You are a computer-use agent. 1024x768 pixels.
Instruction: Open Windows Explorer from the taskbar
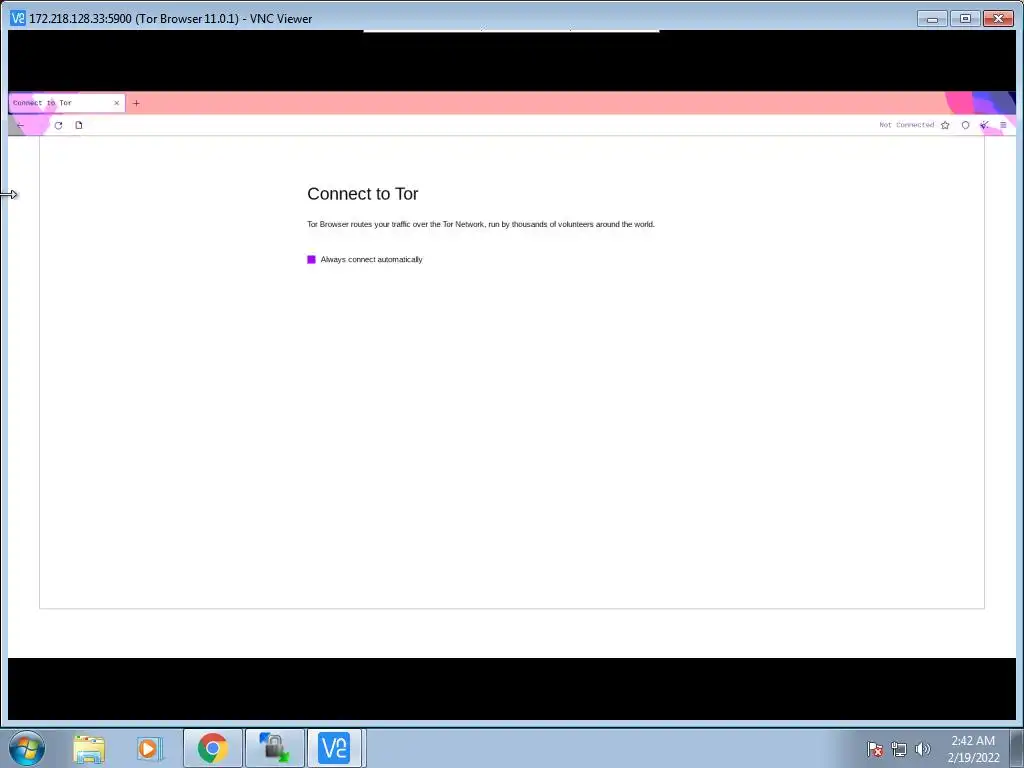tap(89, 748)
